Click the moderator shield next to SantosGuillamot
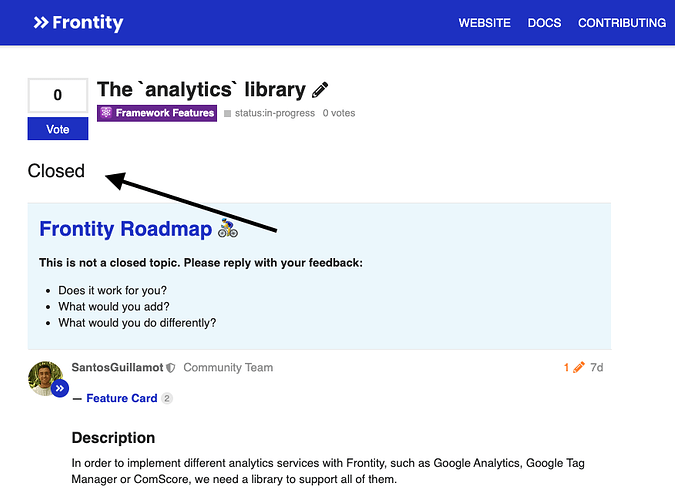 (171, 368)
